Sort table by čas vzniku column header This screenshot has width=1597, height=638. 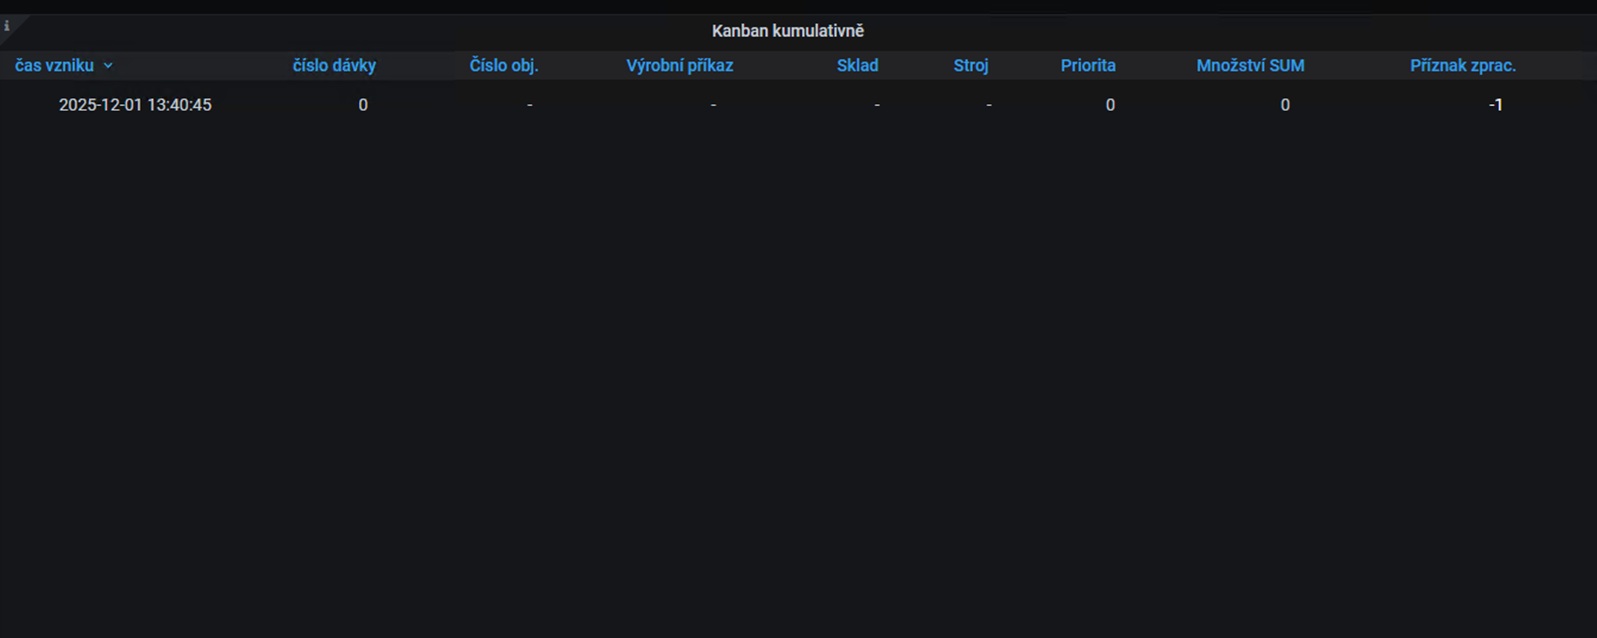point(54,66)
